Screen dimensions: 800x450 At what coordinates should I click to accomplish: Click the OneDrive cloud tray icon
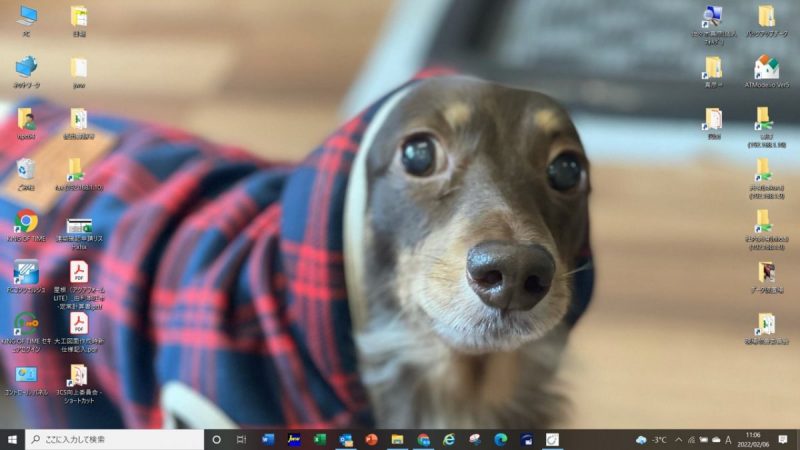716,439
